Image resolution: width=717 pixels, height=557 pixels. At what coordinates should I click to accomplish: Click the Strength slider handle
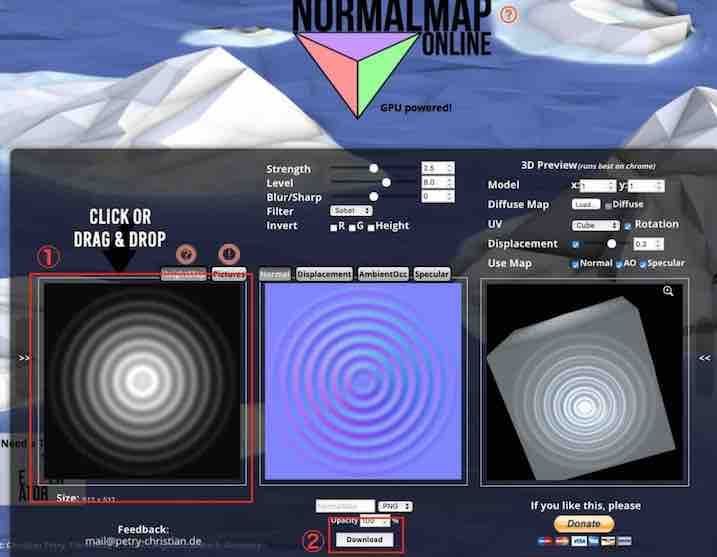tap(374, 168)
